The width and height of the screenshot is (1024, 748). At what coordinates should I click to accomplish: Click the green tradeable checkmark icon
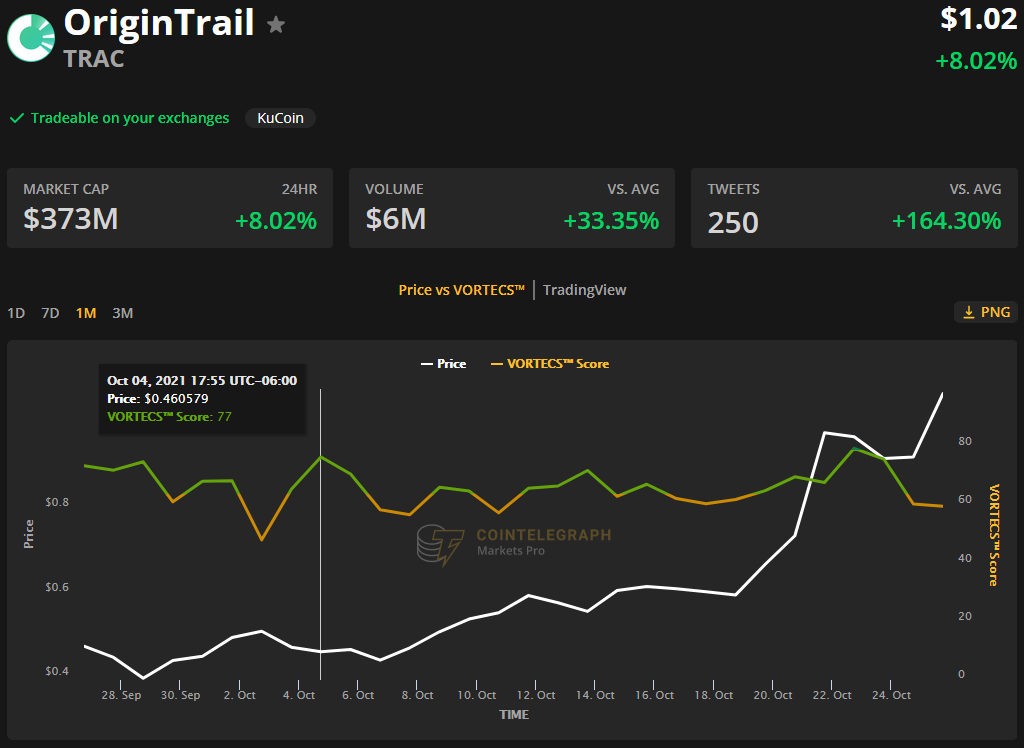pyautogui.click(x=17, y=118)
